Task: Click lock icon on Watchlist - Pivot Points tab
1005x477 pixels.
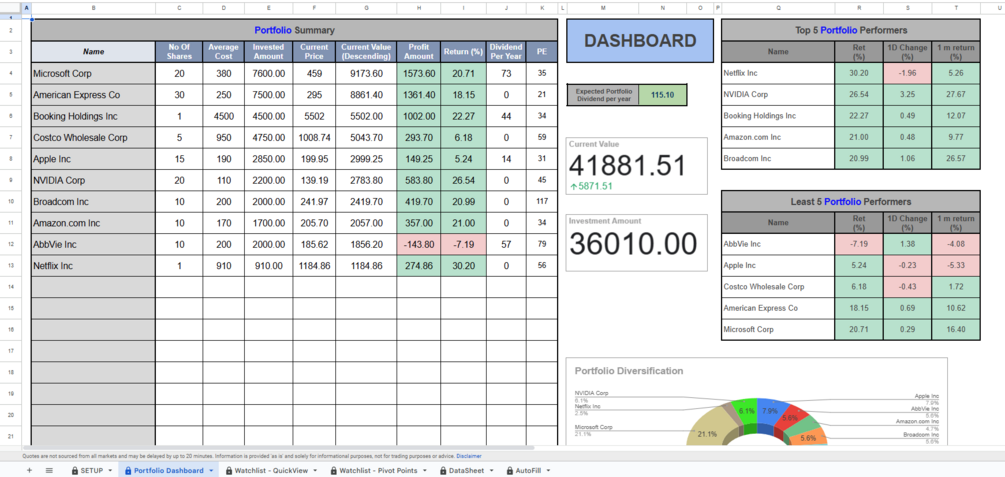Action: click(333, 471)
